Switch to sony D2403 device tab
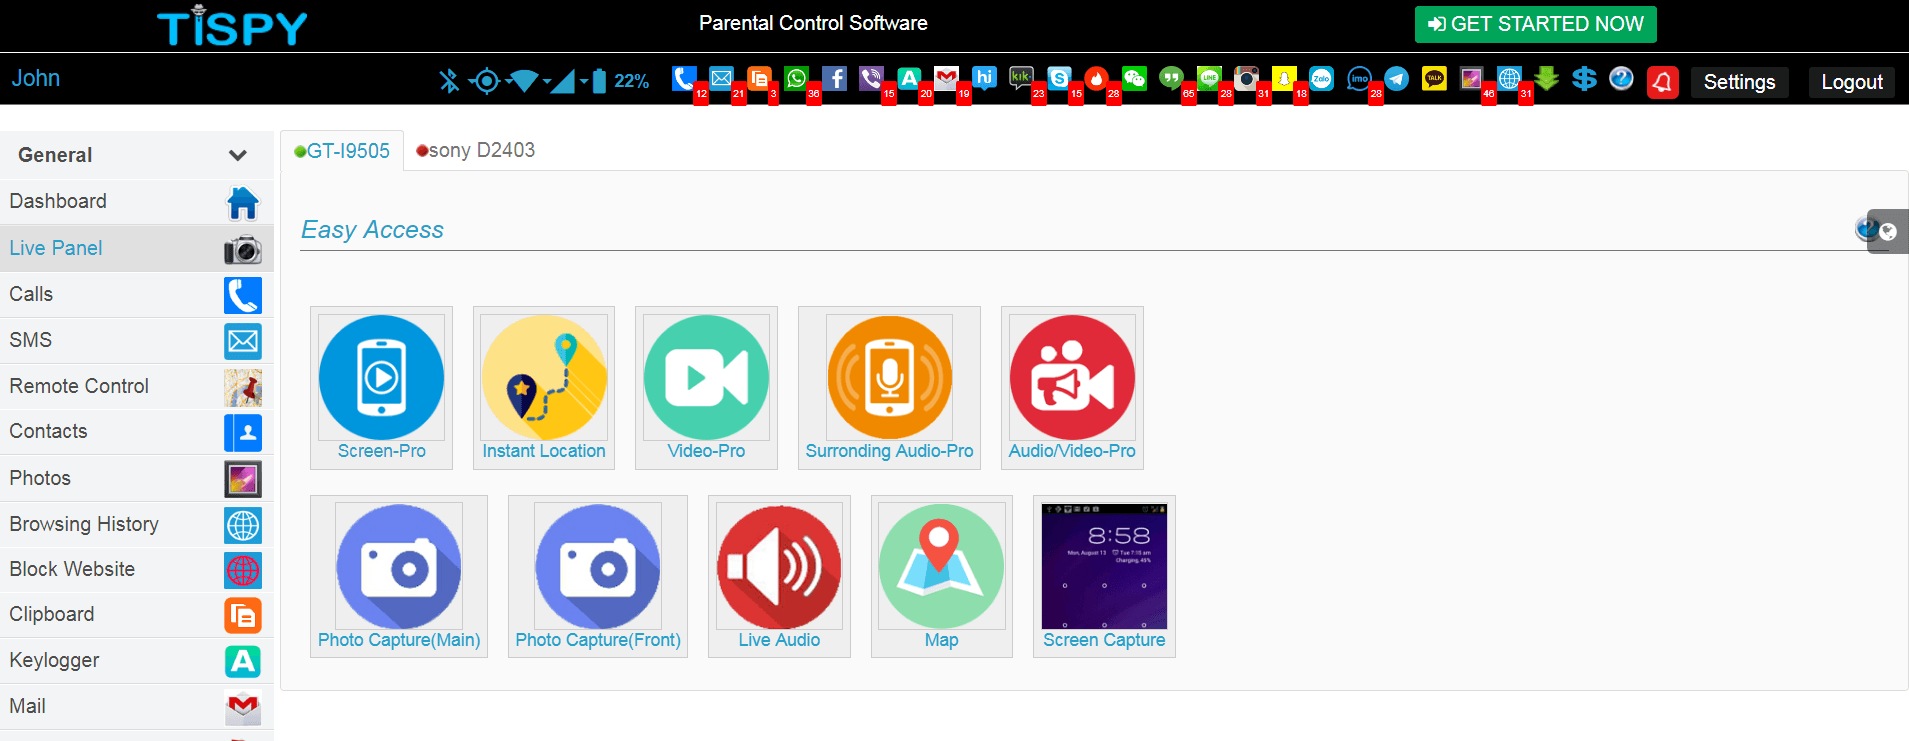The image size is (1909, 741). (x=476, y=150)
